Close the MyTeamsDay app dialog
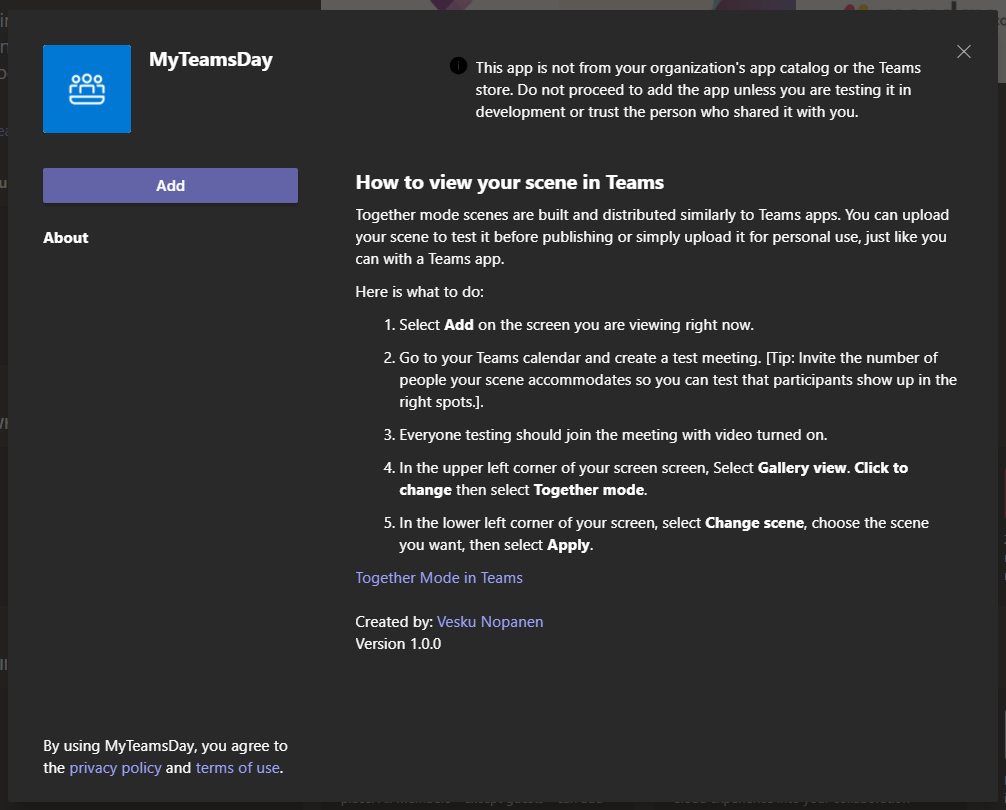 [963, 52]
